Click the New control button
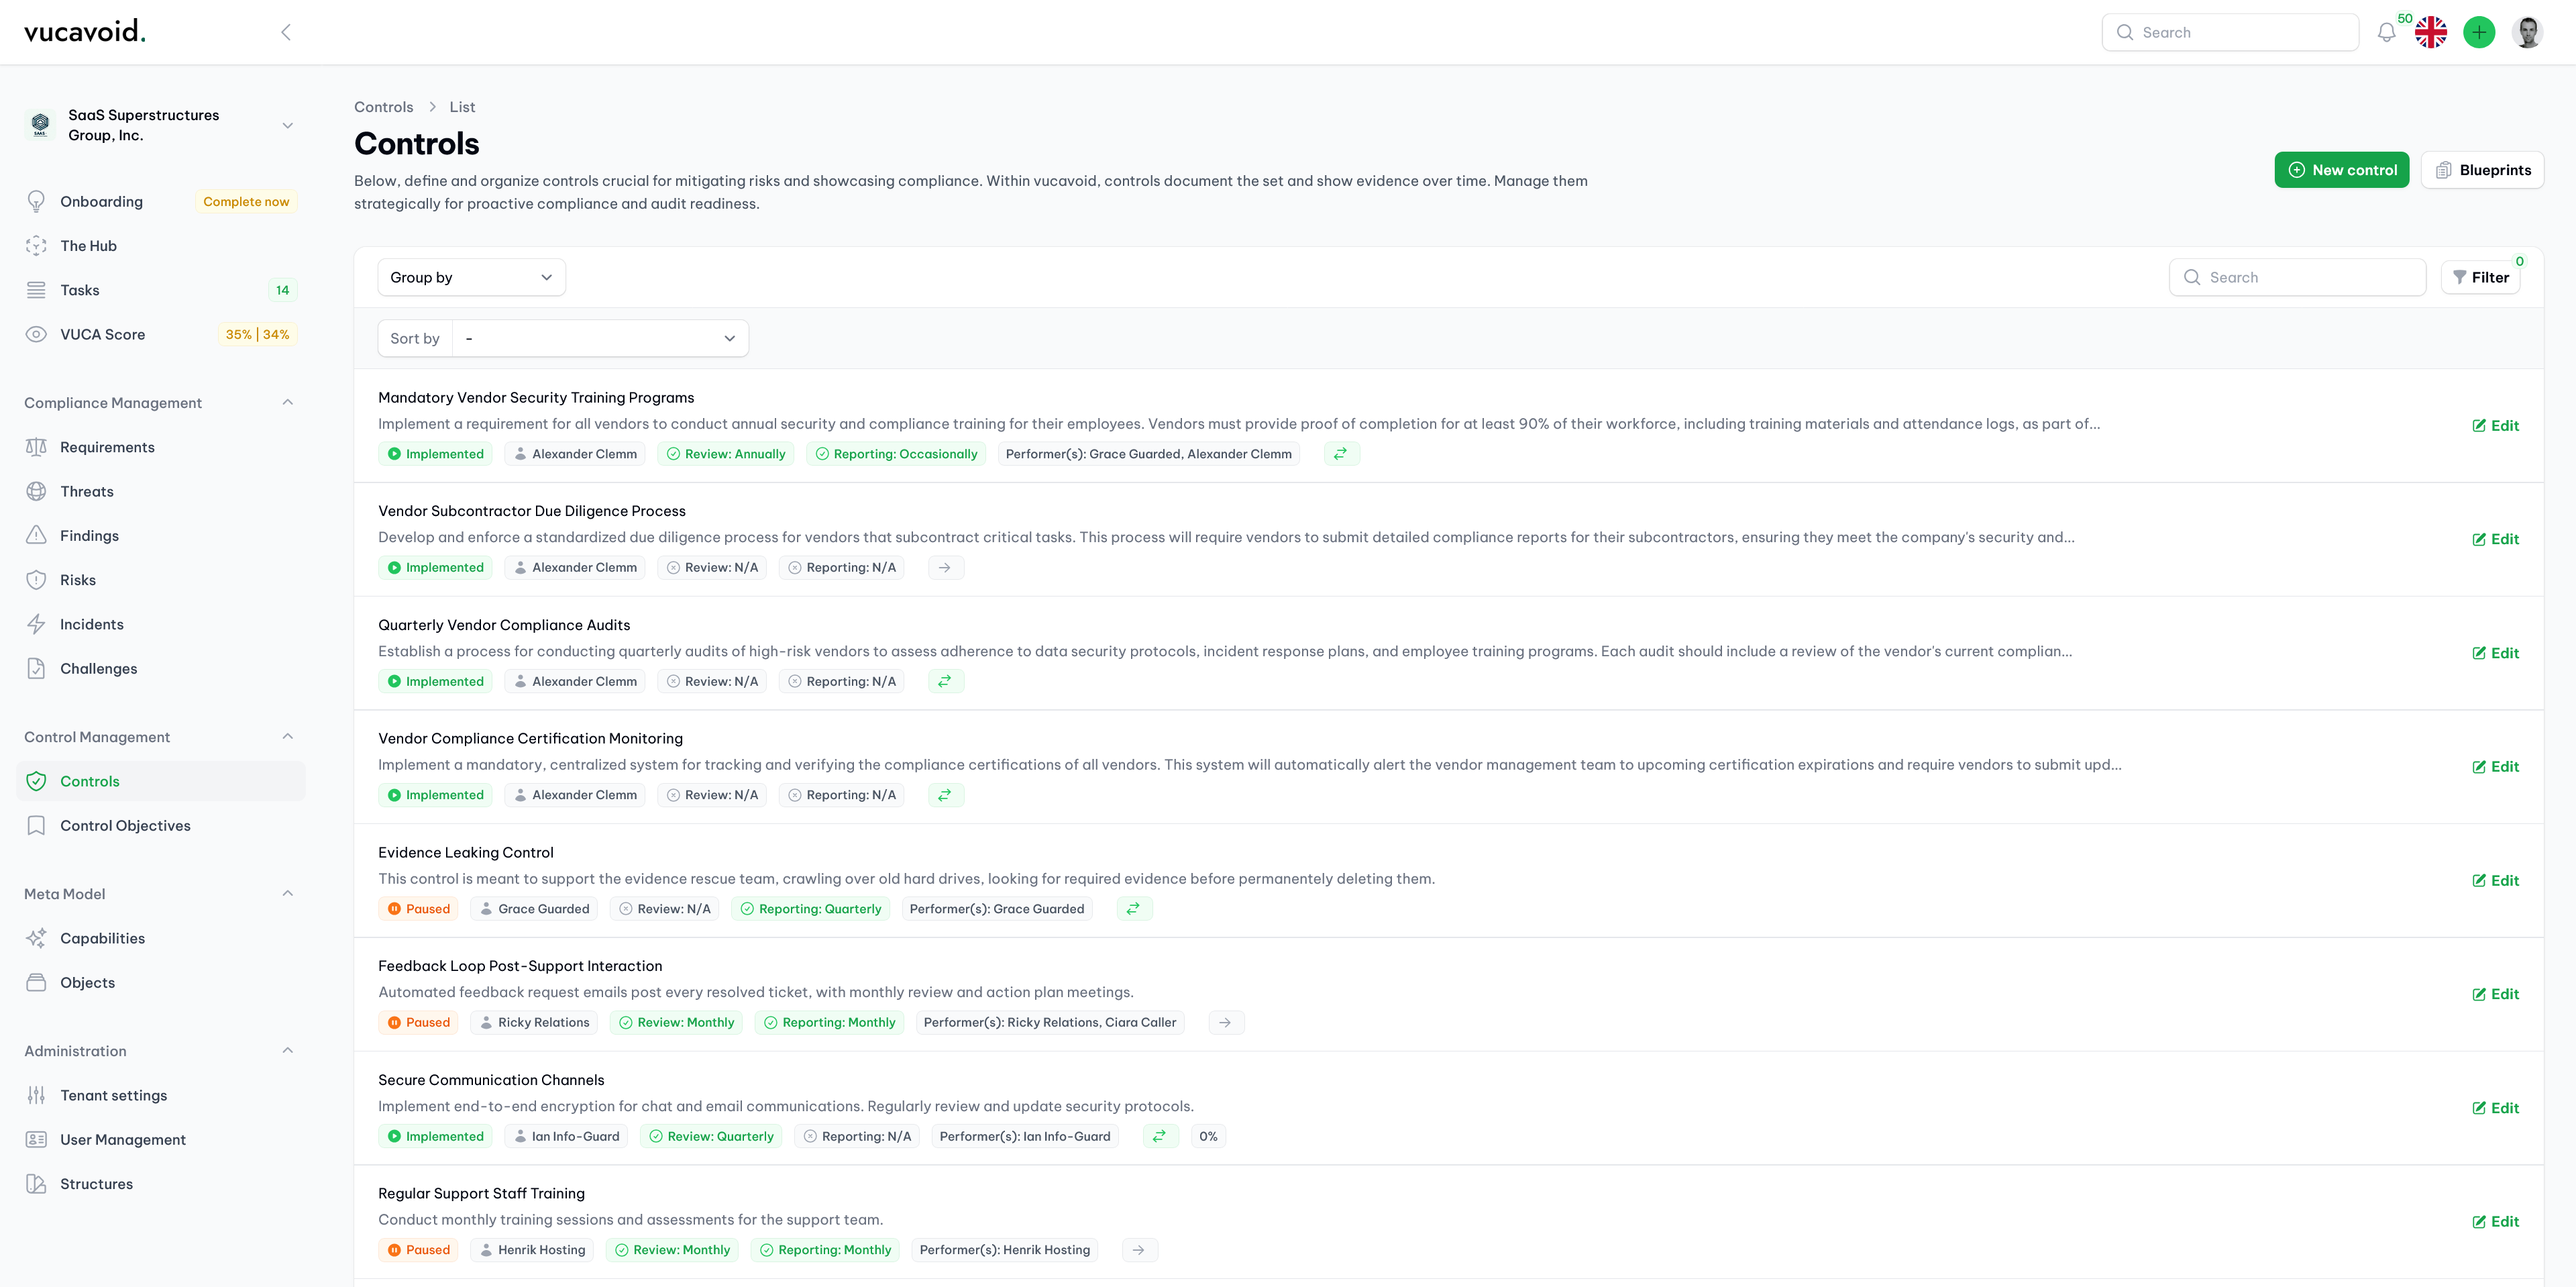Image resolution: width=2576 pixels, height=1287 pixels. [x=2342, y=170]
